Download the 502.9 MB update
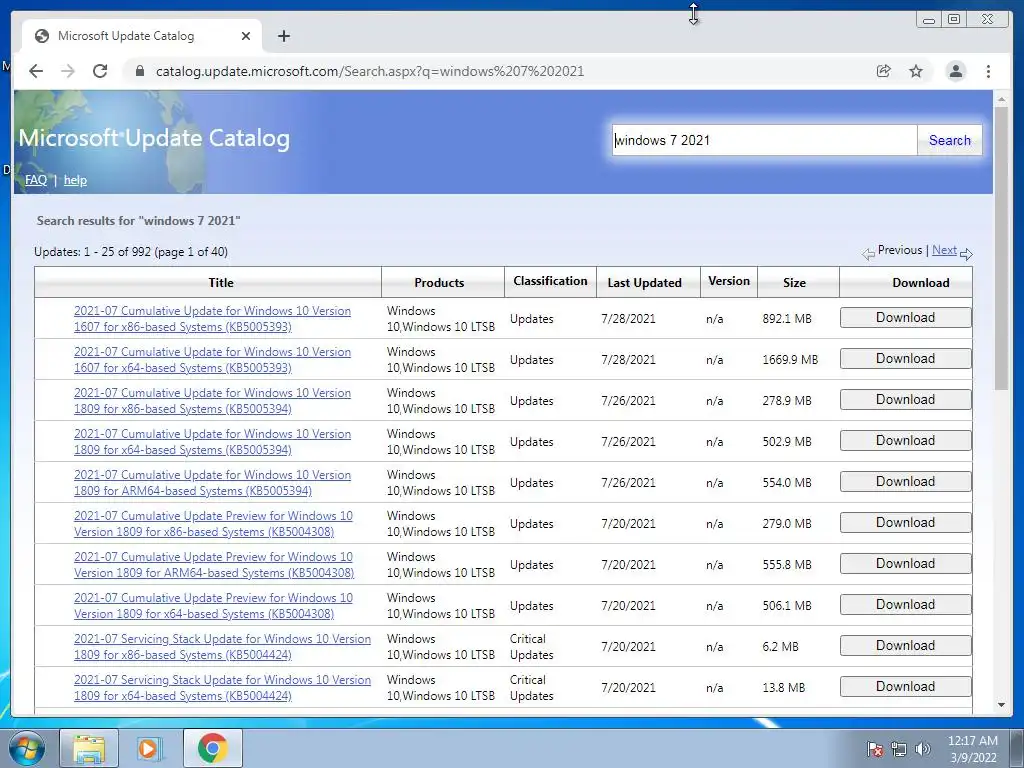This screenshot has width=1024, height=768. pyautogui.click(x=905, y=441)
